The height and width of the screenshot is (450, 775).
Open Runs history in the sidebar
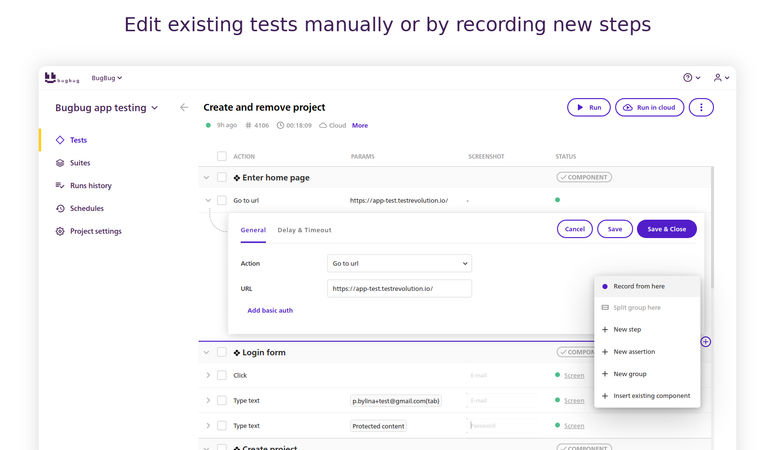[91, 185]
